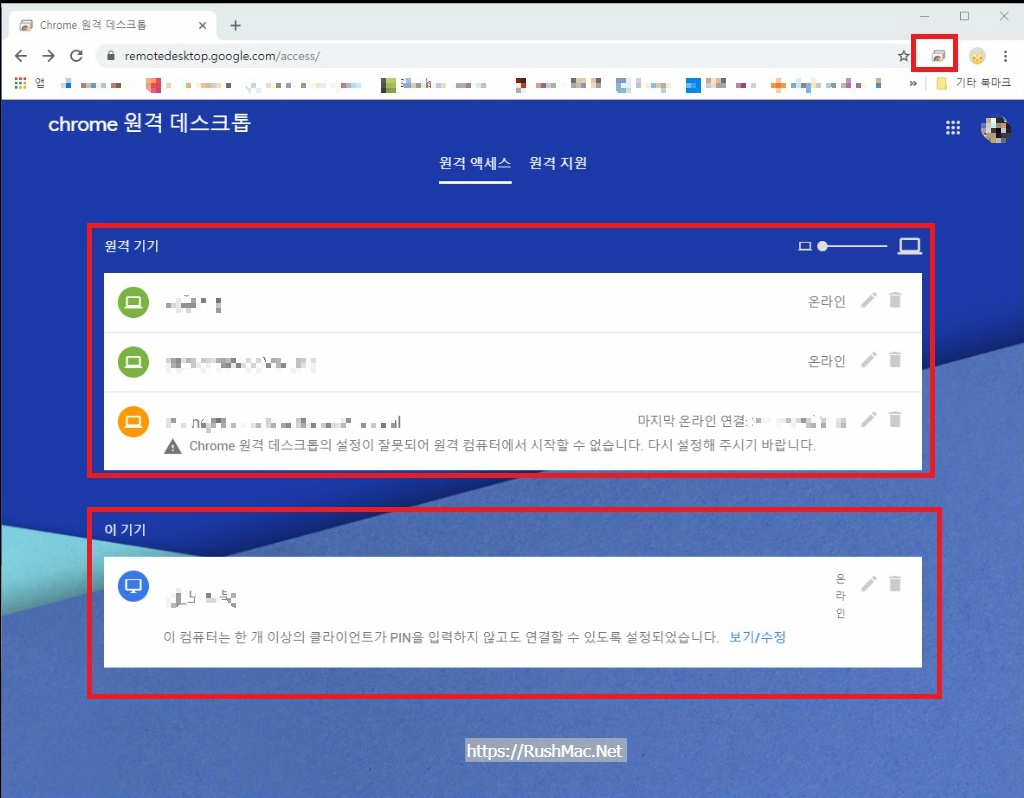
Task: Go back using browser back arrow
Action: 21,56
